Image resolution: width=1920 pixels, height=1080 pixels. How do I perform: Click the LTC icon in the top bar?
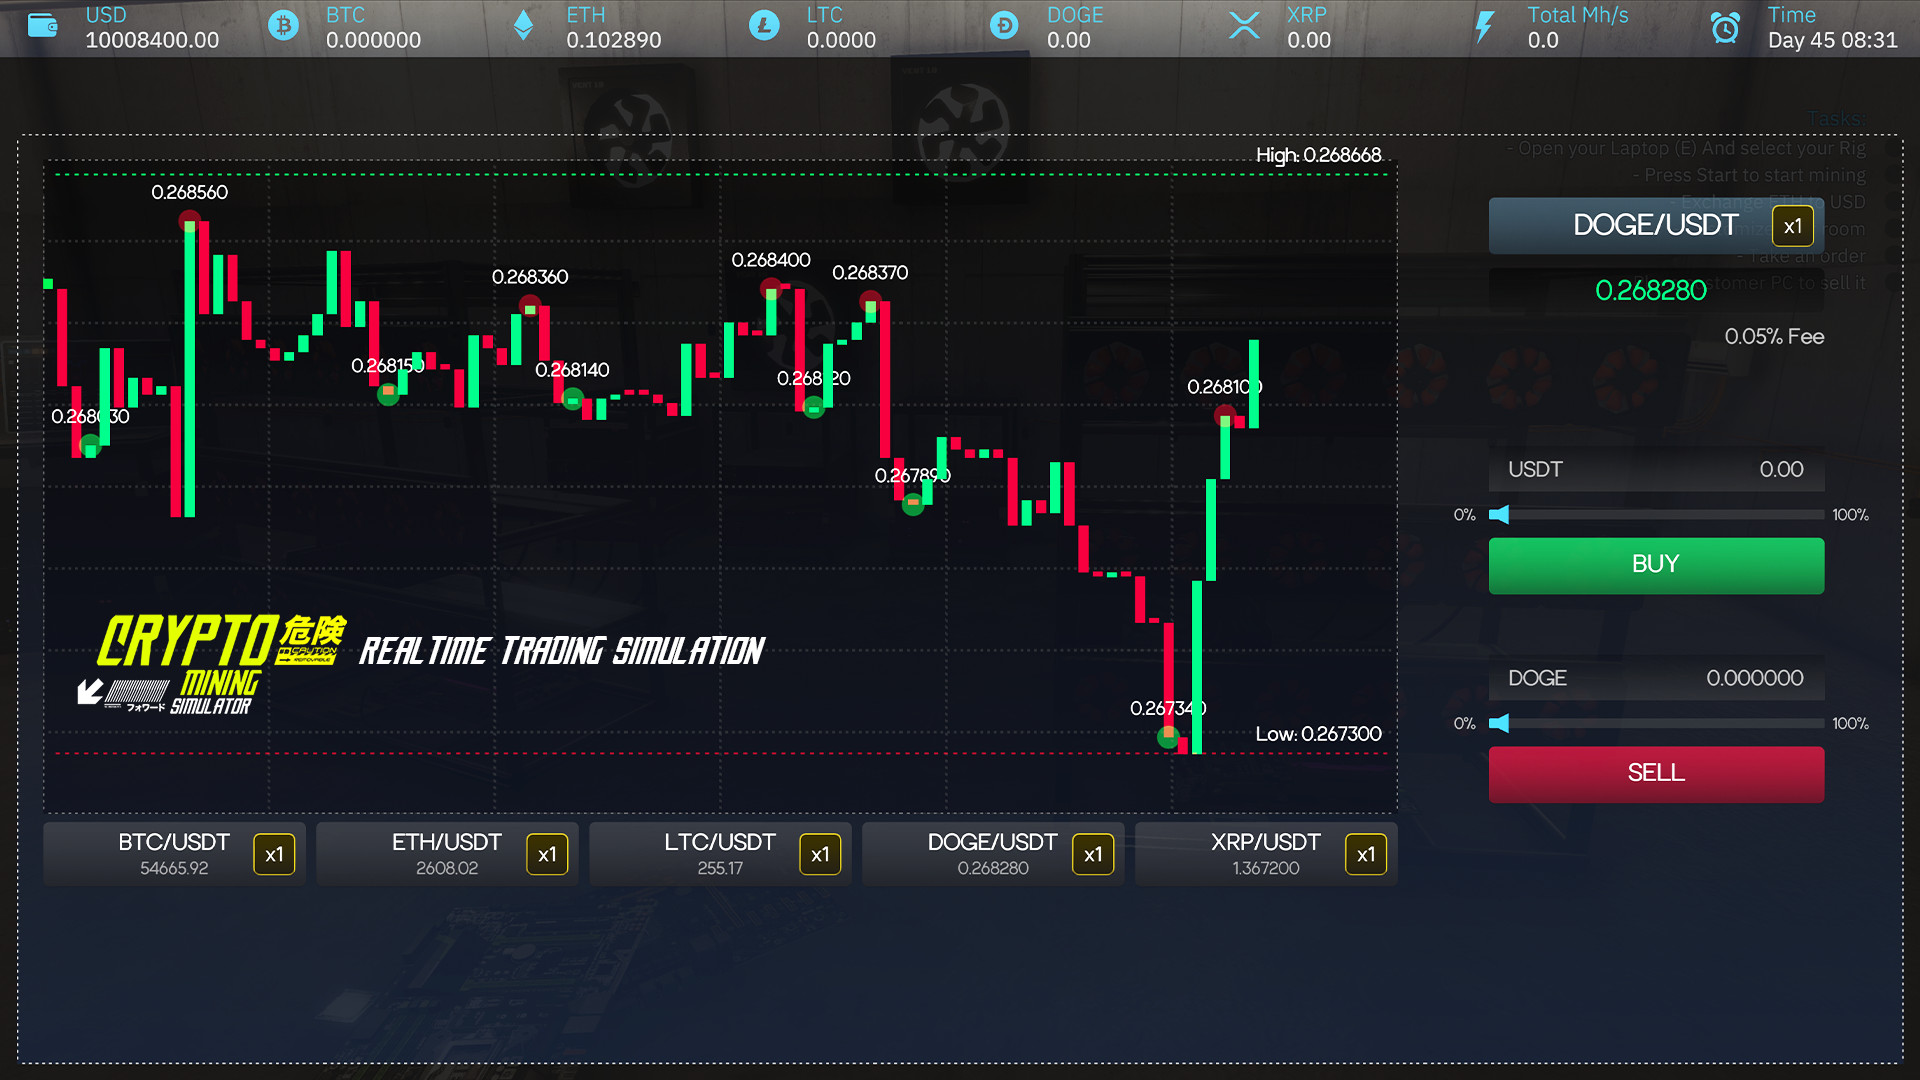pyautogui.click(x=764, y=26)
